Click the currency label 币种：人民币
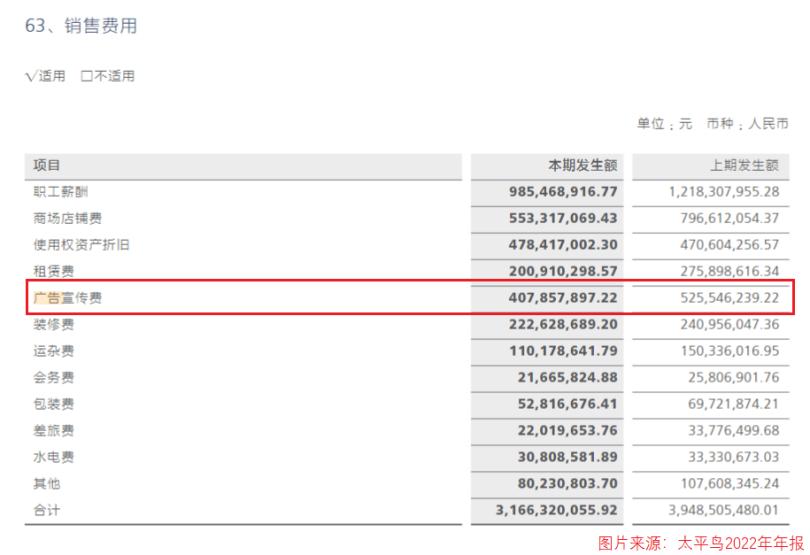The image size is (810, 555). (x=747, y=124)
